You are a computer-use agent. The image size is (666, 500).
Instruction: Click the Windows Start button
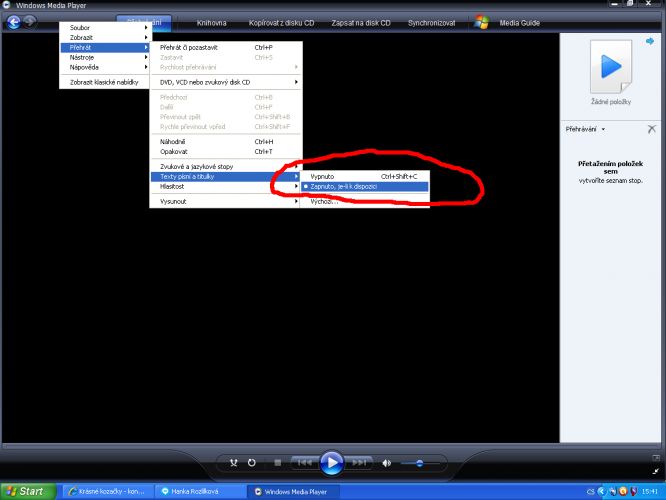pyautogui.click(x=28, y=492)
